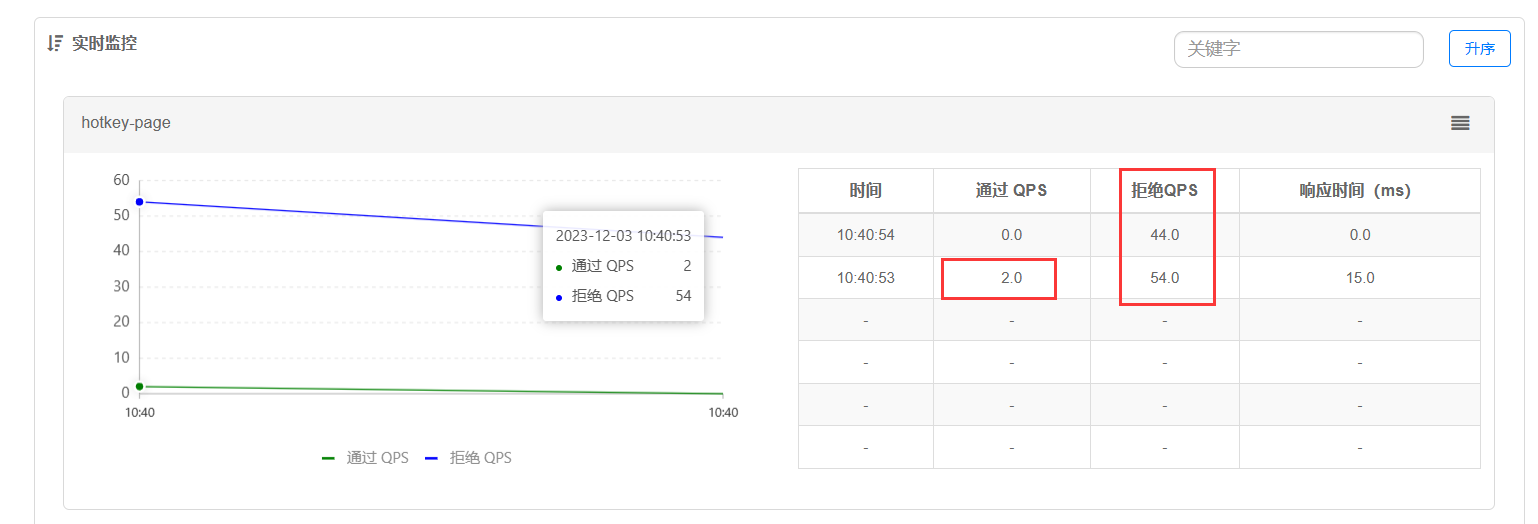Click the highlighted 2.0 passed QPS cell

tap(1011, 278)
